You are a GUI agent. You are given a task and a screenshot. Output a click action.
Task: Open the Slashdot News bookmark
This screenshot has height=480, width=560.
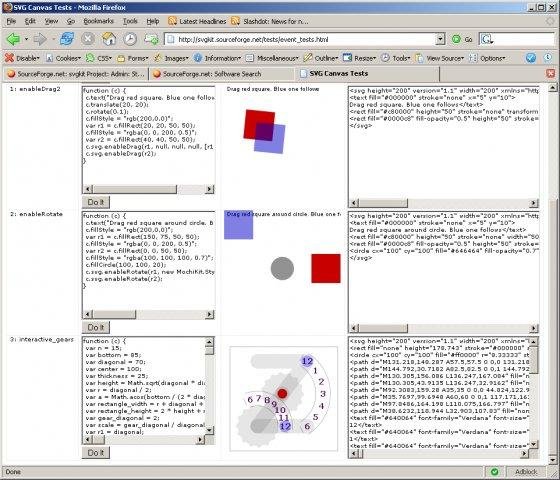click(270, 21)
